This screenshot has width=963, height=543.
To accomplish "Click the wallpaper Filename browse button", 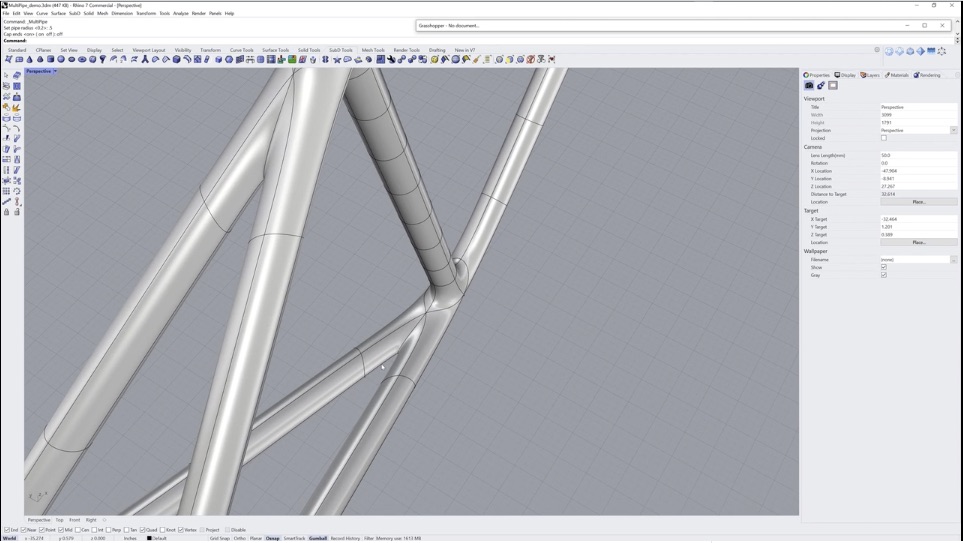I will pyautogui.click(x=954, y=260).
